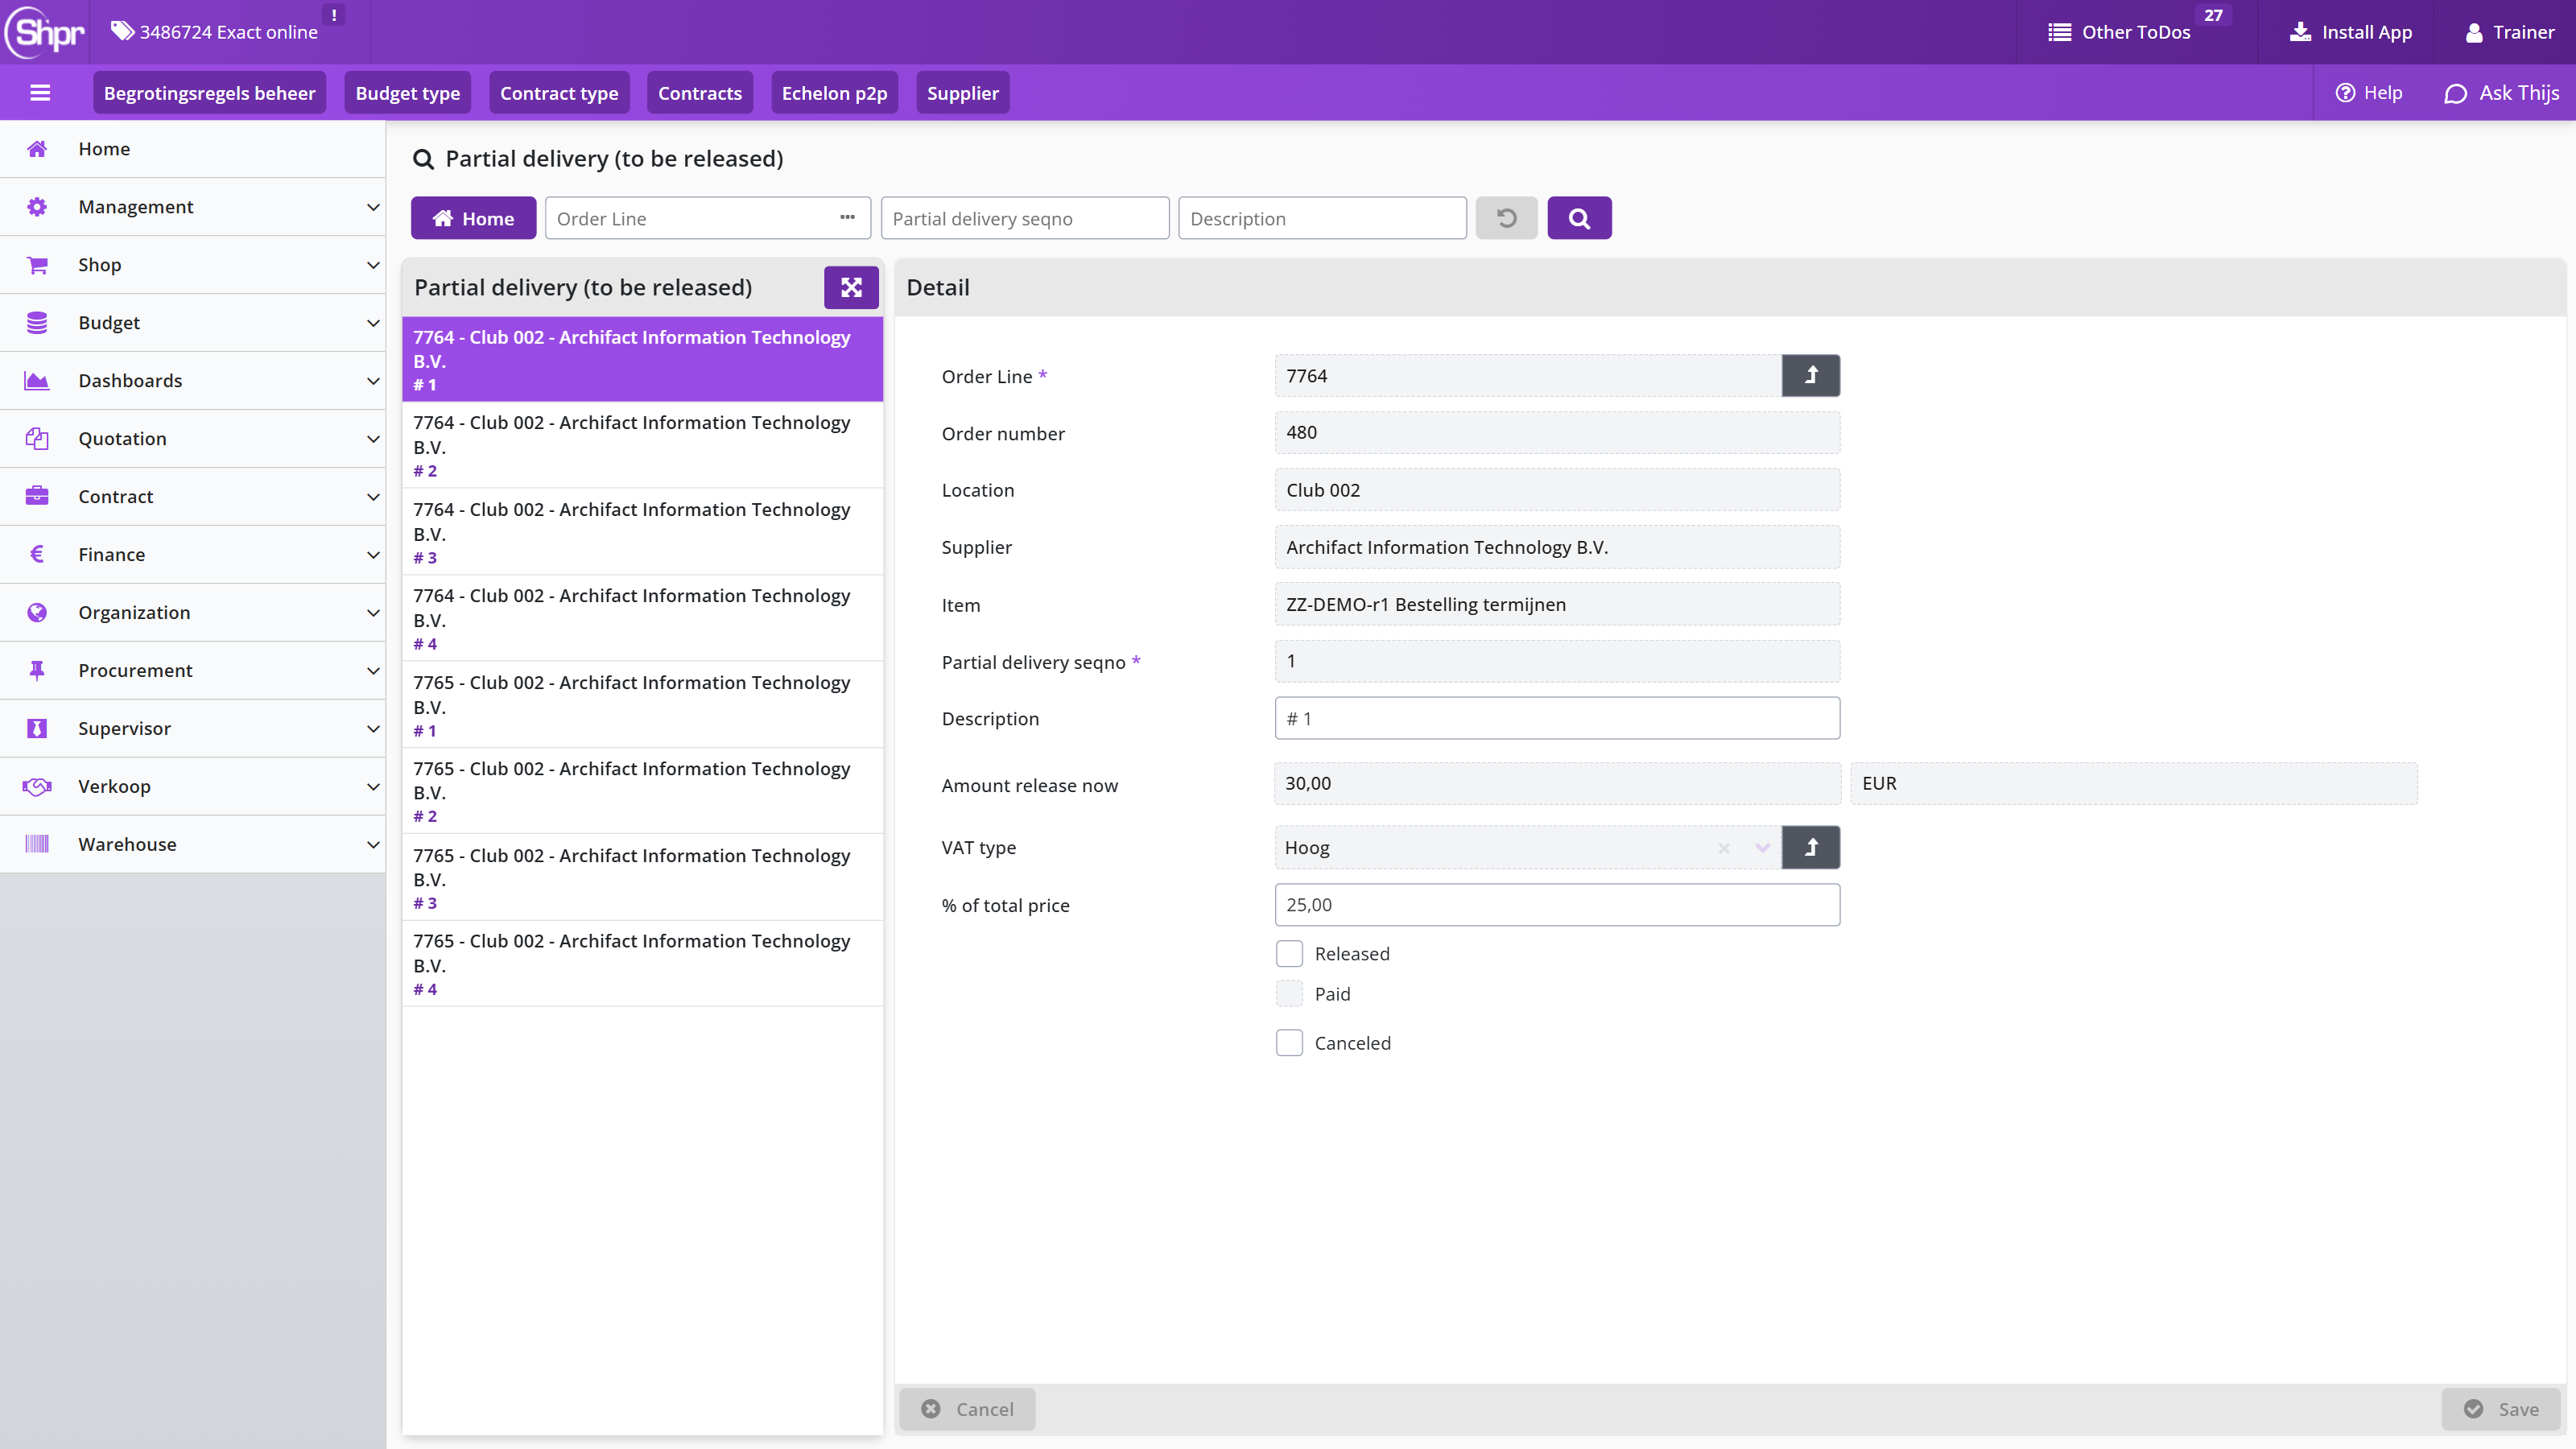Open Other ToDos list
The height and width of the screenshot is (1449, 2576).
pos(2119,32)
